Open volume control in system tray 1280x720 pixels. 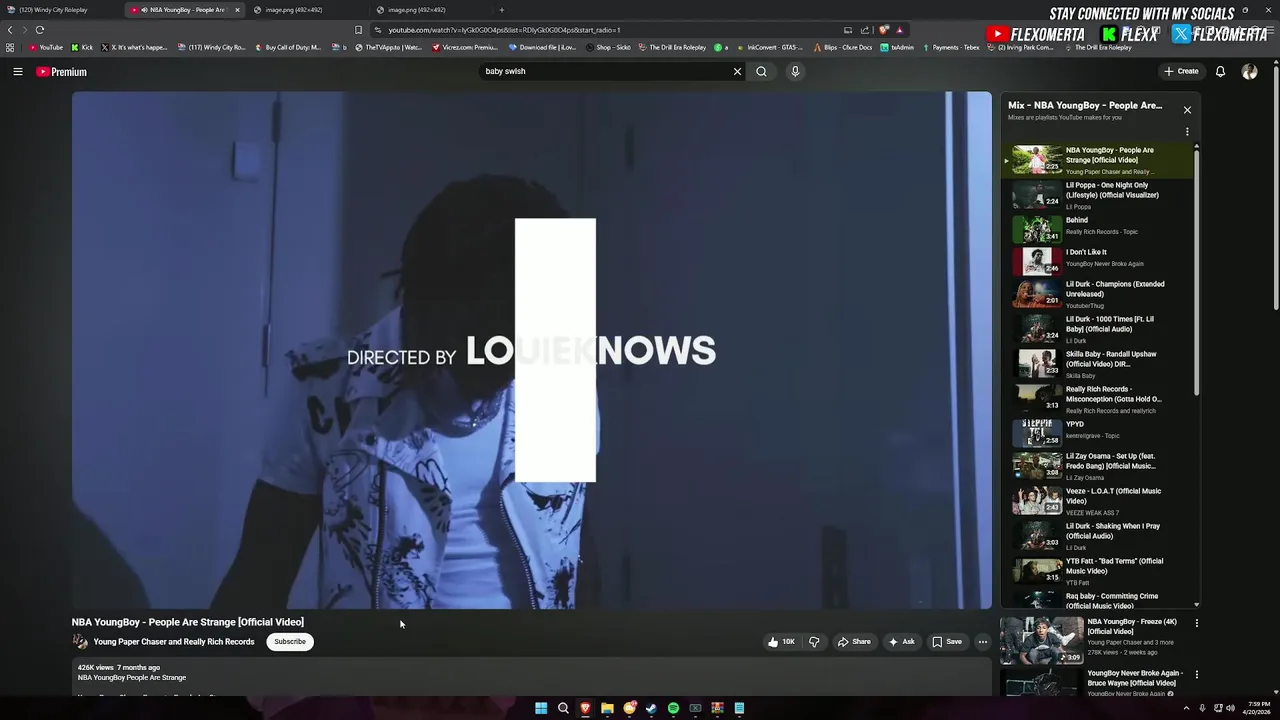pyautogui.click(x=1229, y=708)
